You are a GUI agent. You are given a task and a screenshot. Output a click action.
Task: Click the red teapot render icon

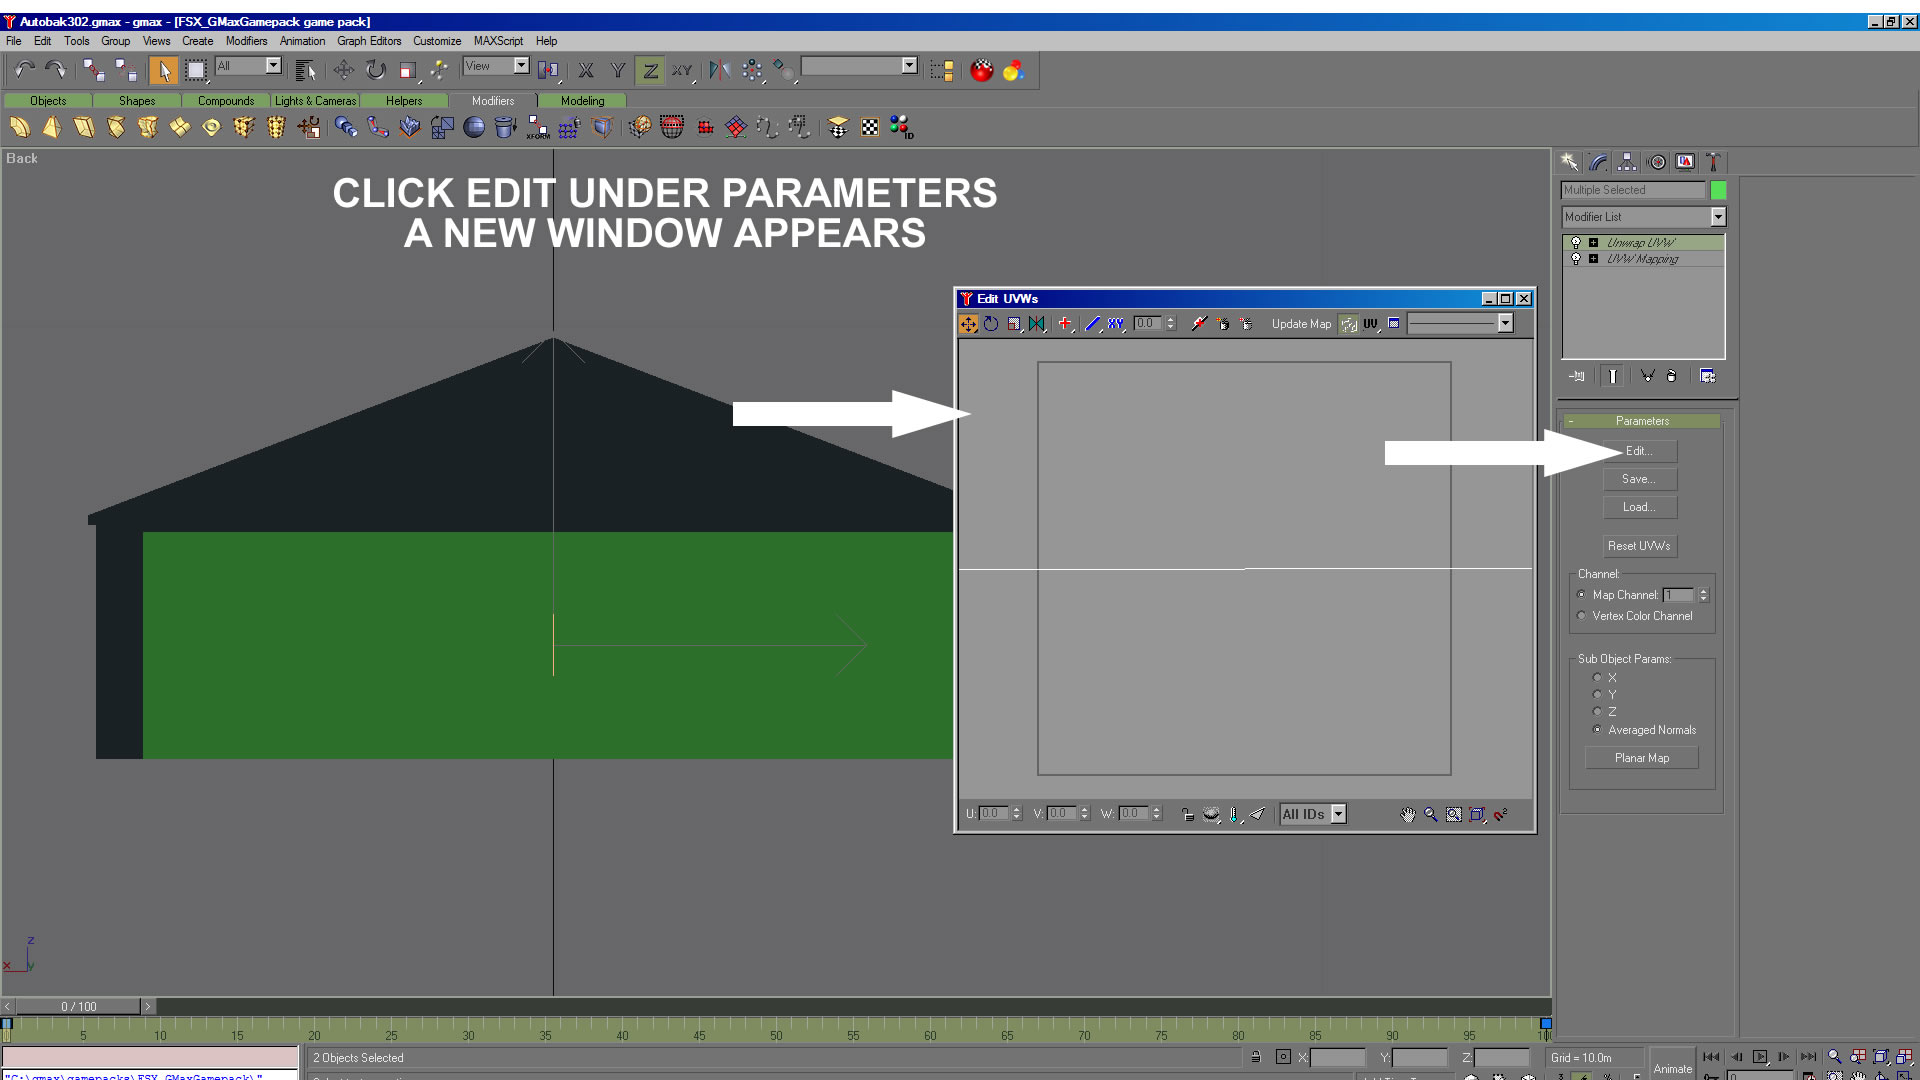pos(982,70)
